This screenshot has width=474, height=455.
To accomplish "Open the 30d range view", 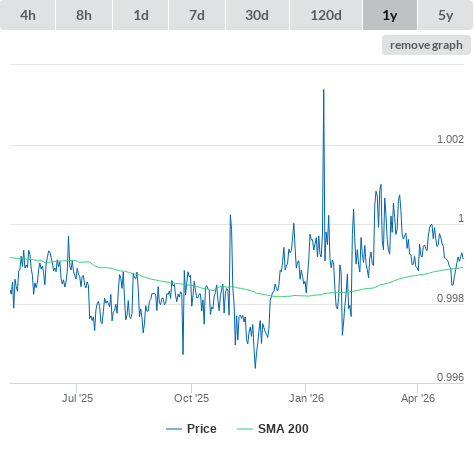I will pos(257,15).
